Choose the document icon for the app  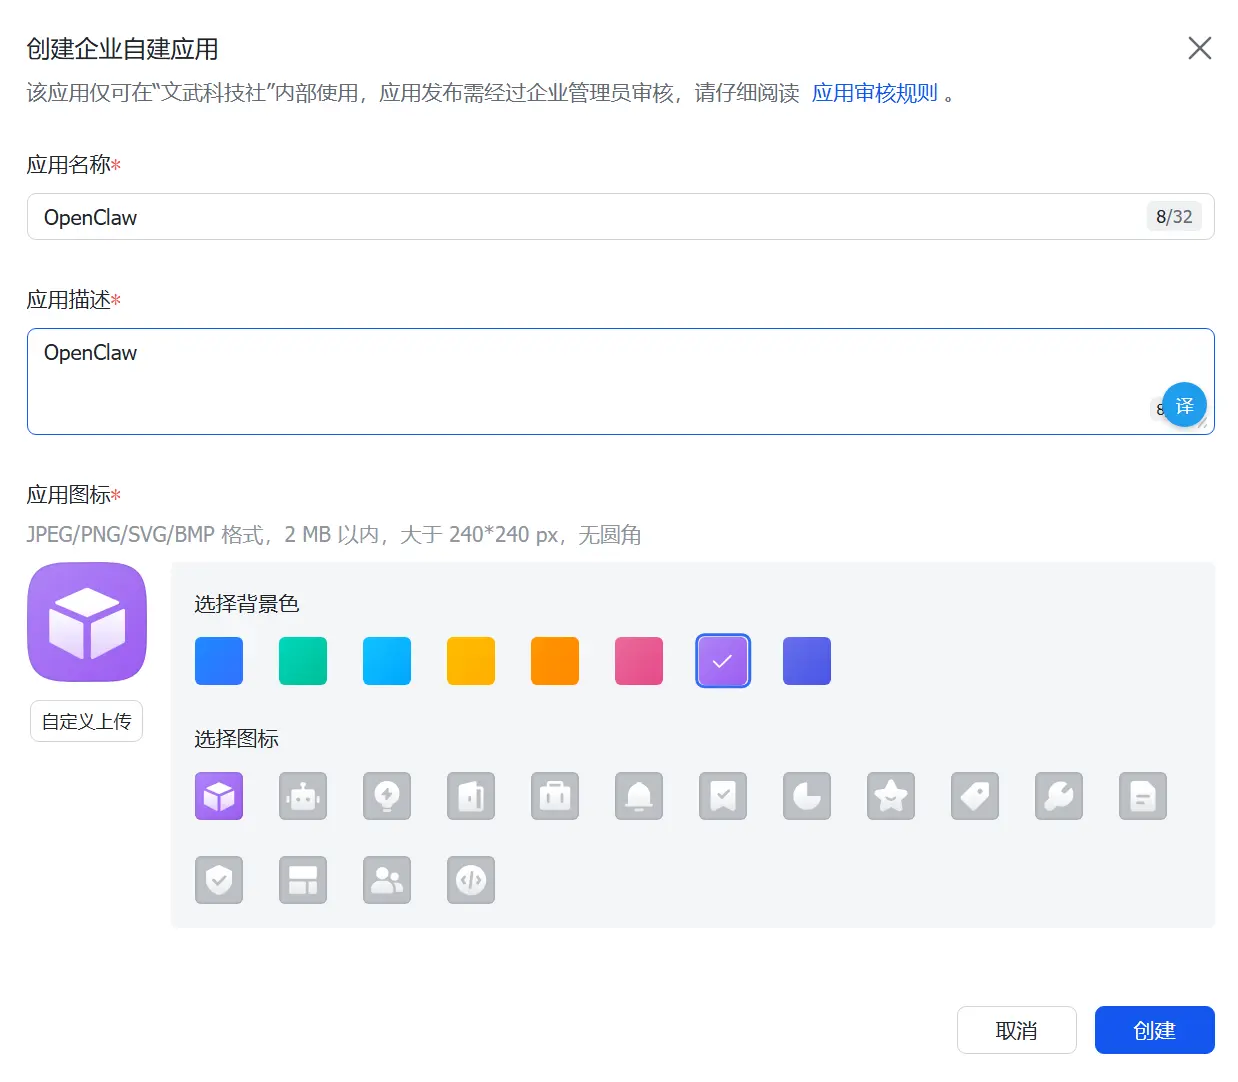point(1143,796)
